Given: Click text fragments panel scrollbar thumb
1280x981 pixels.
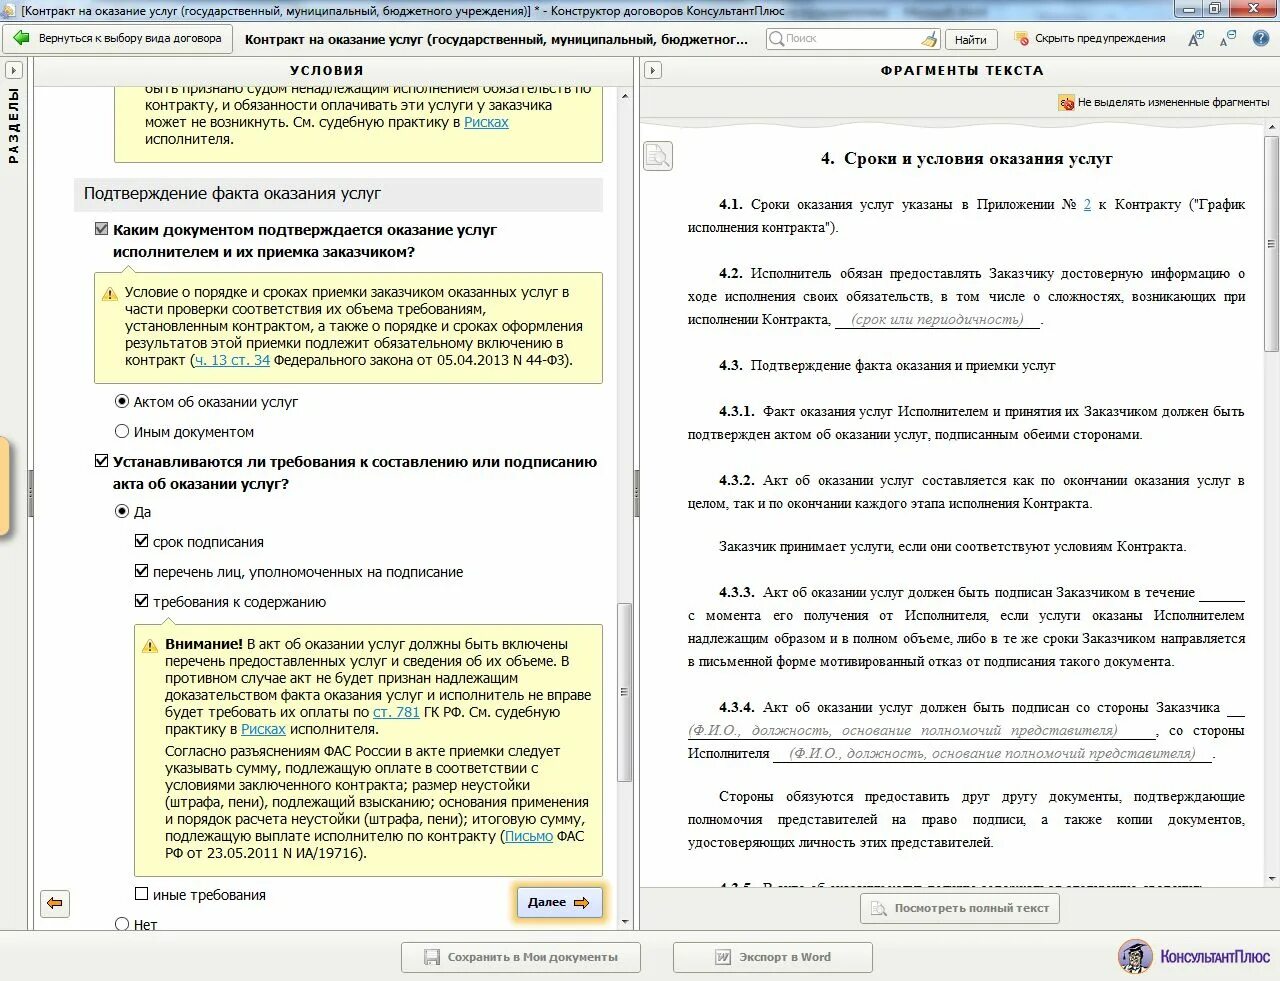Looking at the screenshot, I should 1271,243.
